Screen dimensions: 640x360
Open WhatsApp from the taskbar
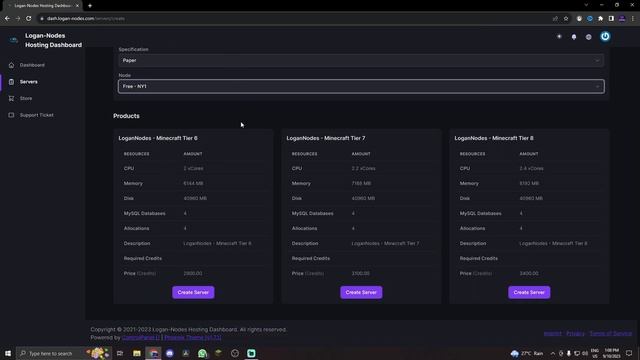[x=202, y=353]
